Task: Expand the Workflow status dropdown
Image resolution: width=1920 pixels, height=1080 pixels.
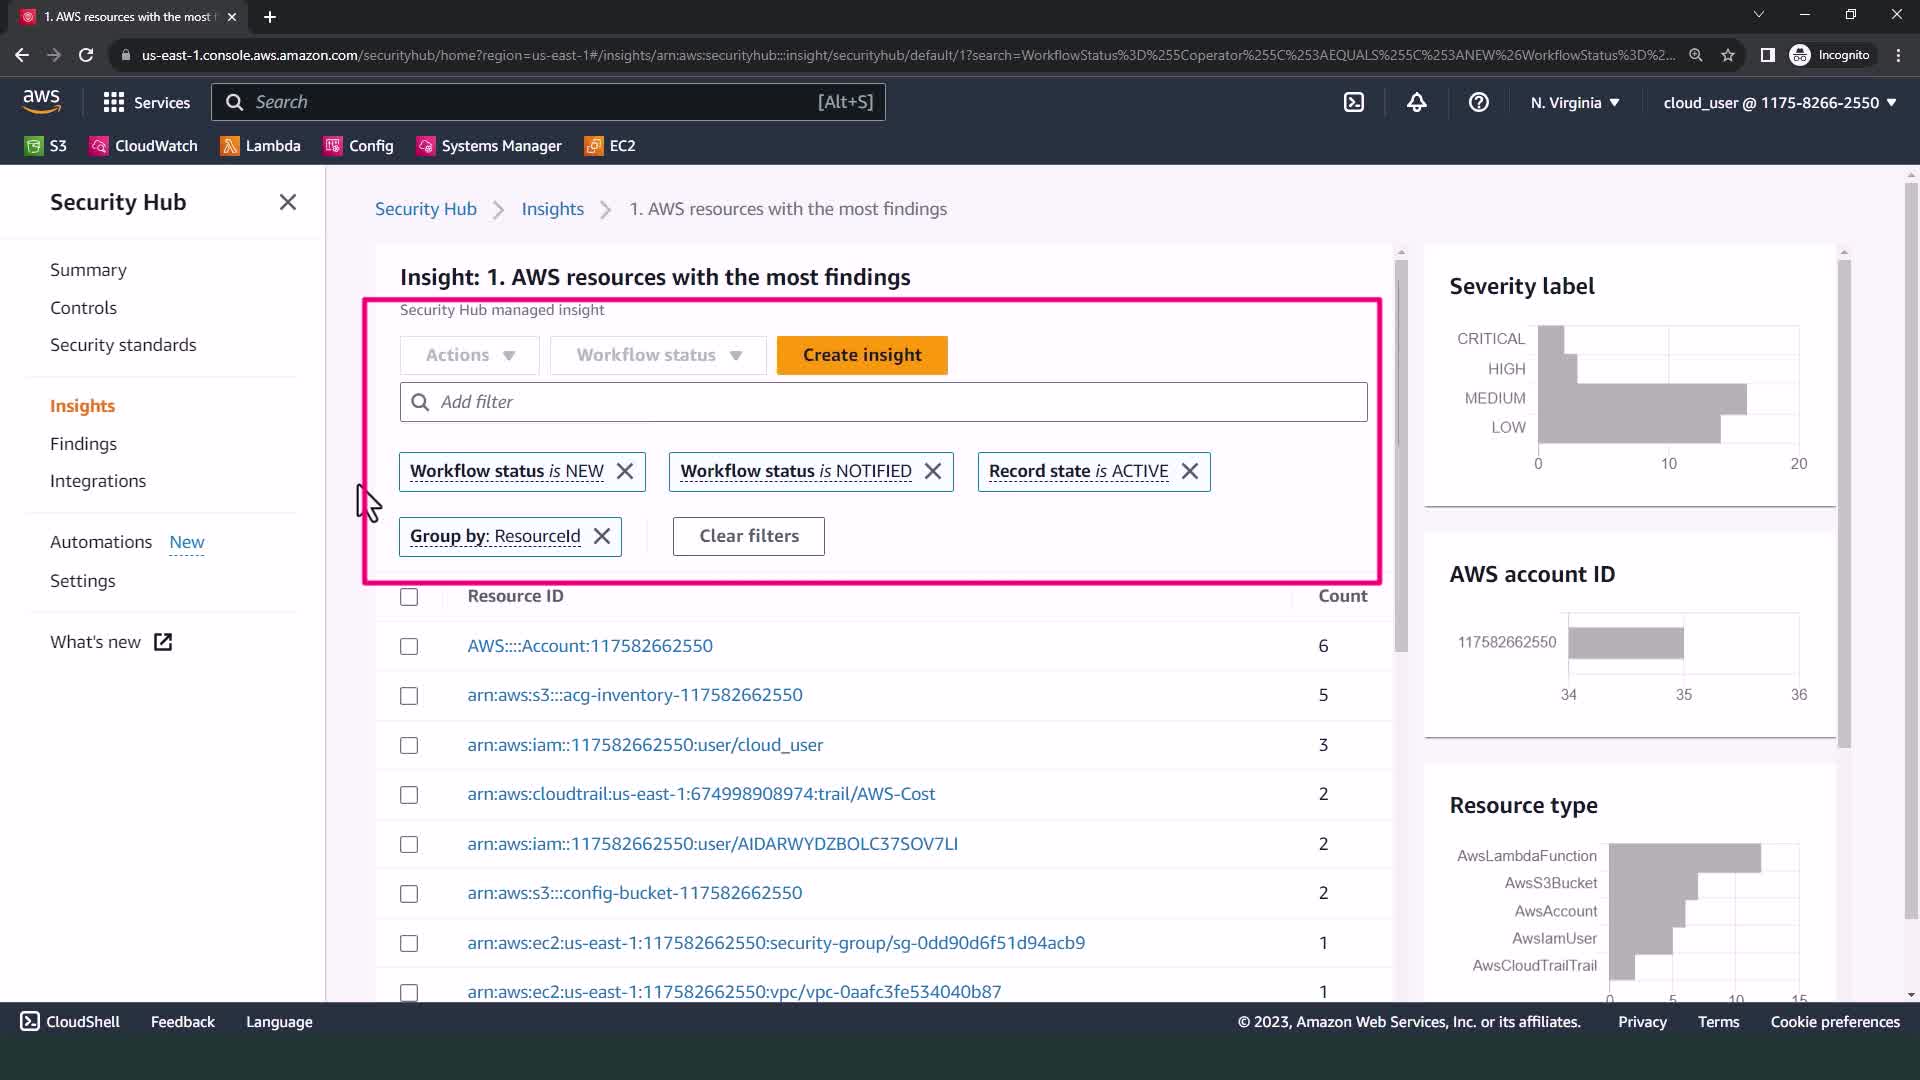Action: 658,355
